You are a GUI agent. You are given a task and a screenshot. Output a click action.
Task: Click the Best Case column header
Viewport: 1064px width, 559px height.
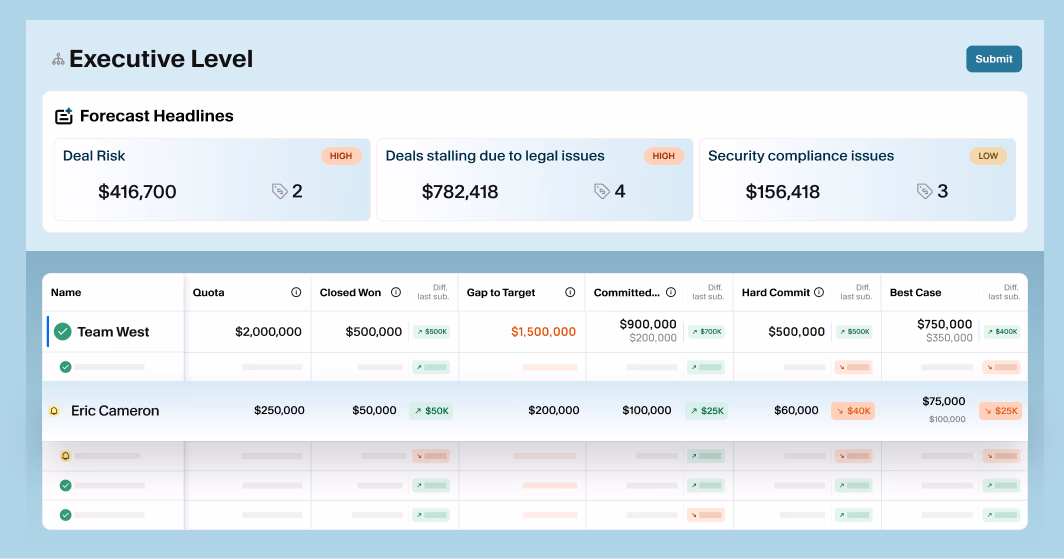[915, 292]
